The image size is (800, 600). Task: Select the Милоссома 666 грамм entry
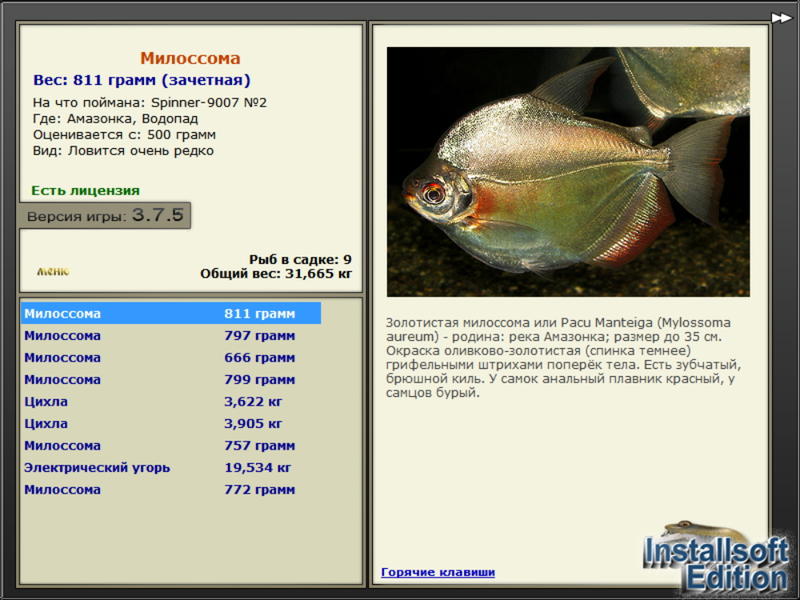[x=171, y=358]
